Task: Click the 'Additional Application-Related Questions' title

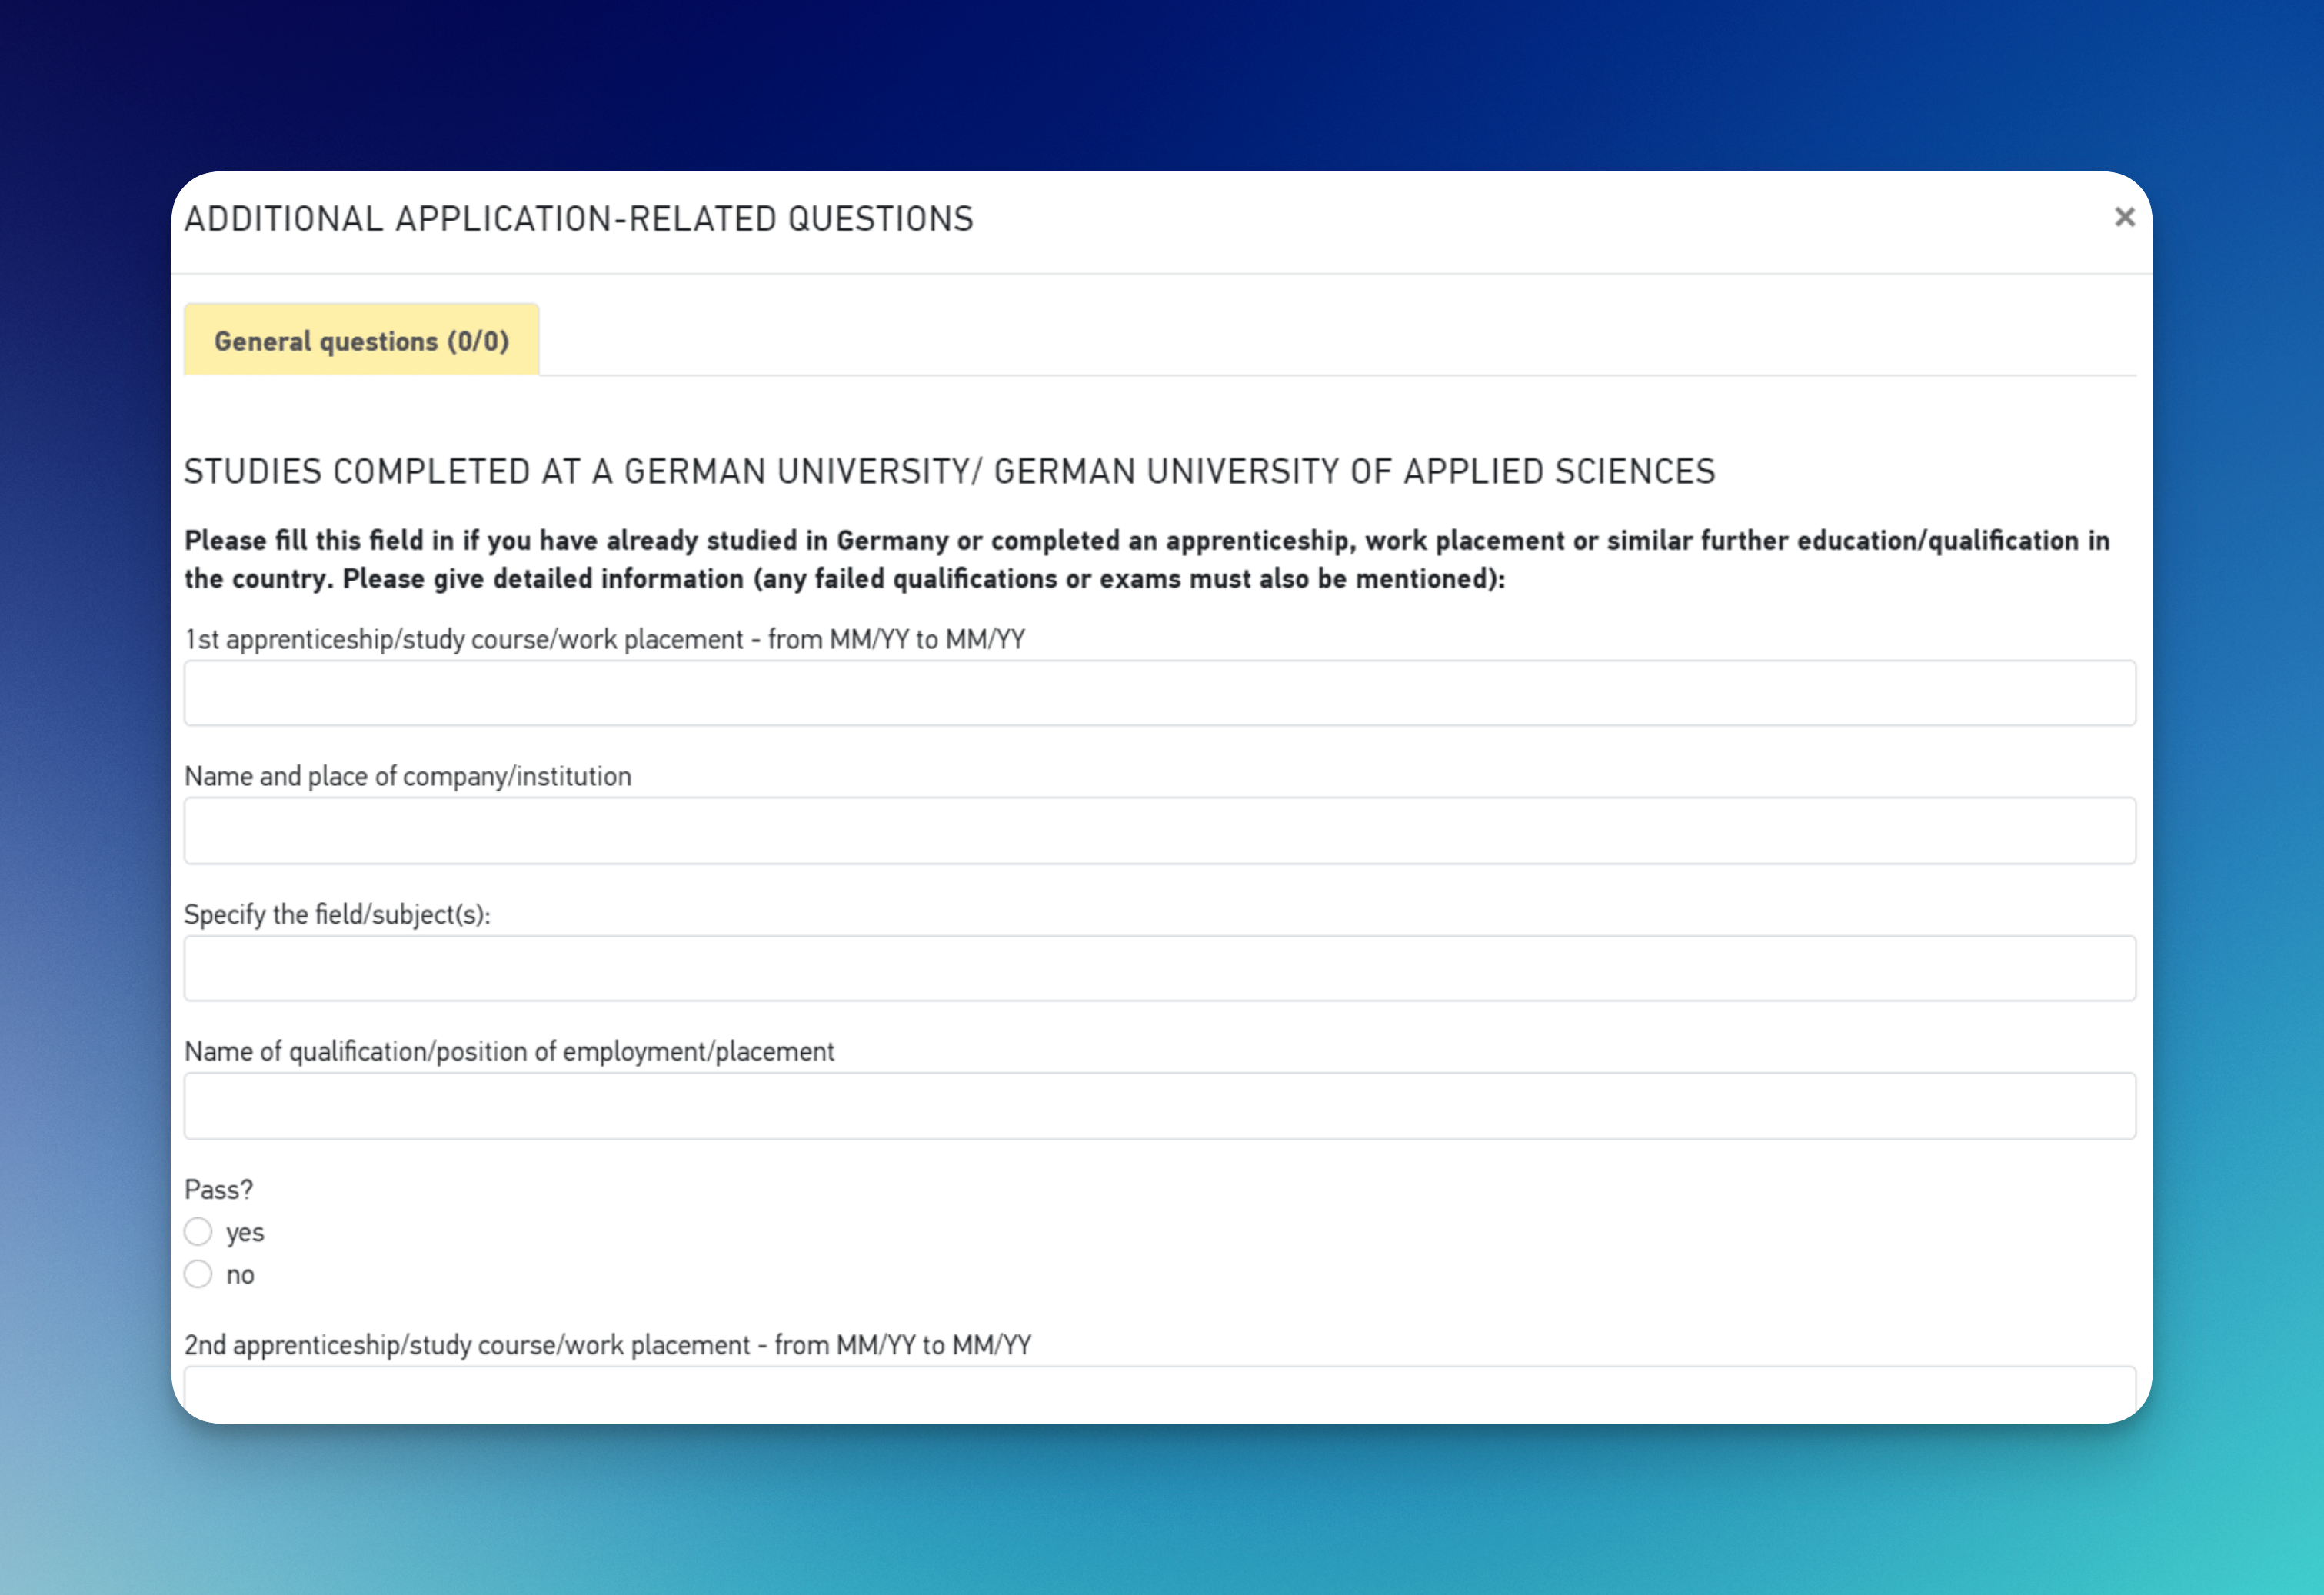Action: coord(579,219)
